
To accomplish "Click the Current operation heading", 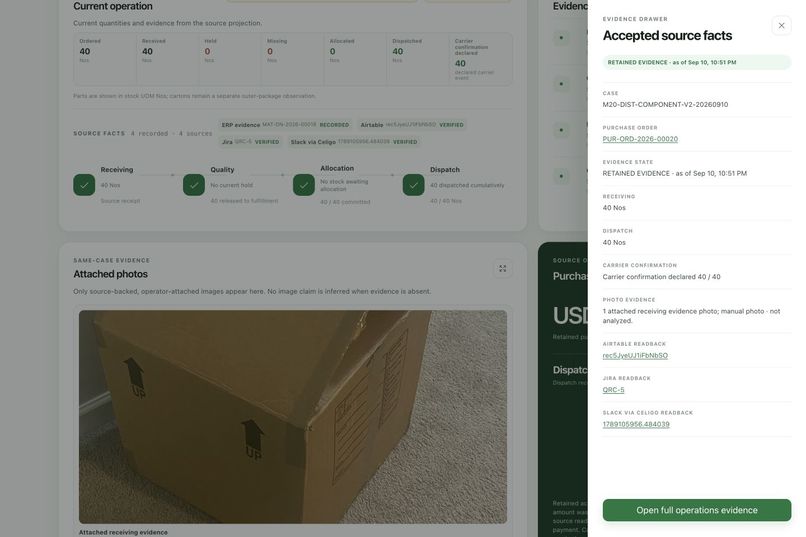I will (x=113, y=6).
